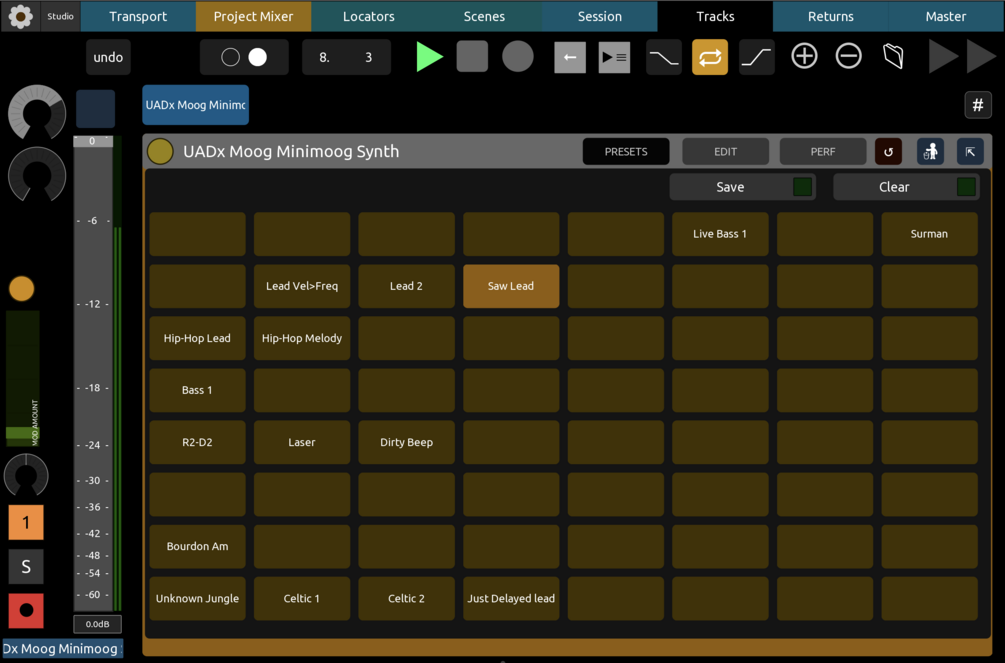
Task: Load the Dirty Beep preset
Action: (406, 442)
